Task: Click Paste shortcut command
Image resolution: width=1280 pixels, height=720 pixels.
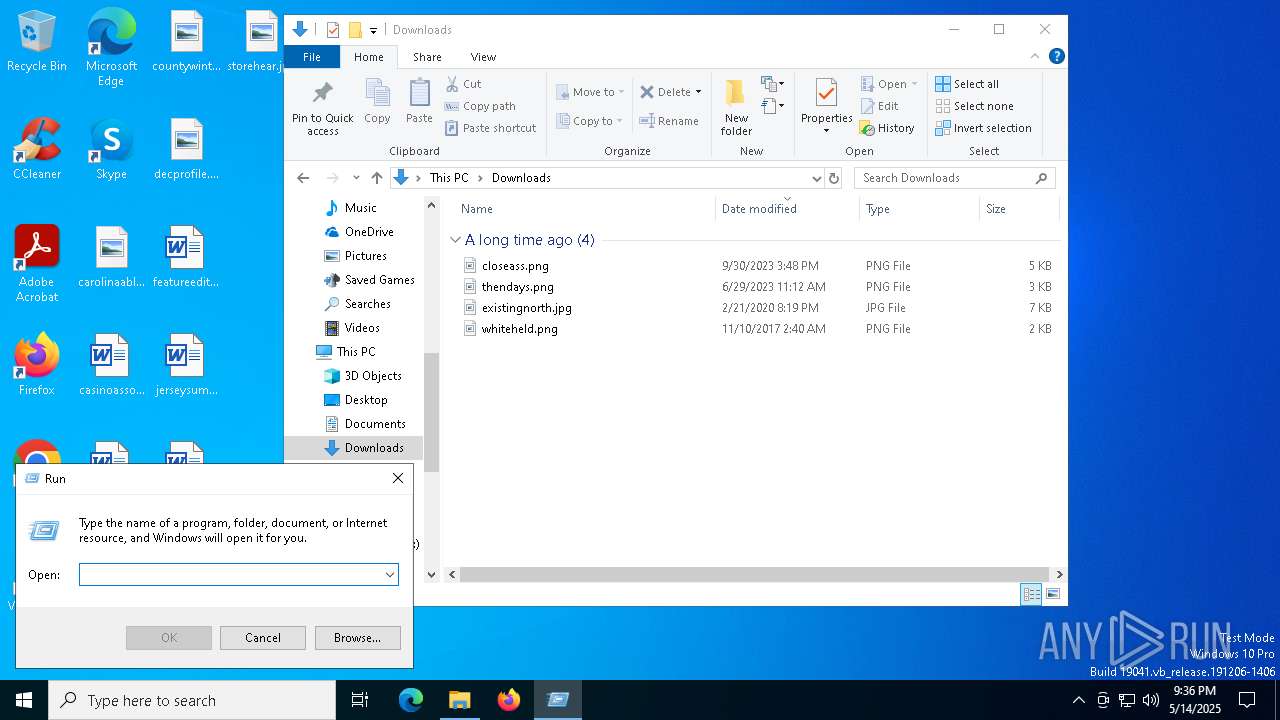Action: 491,128
